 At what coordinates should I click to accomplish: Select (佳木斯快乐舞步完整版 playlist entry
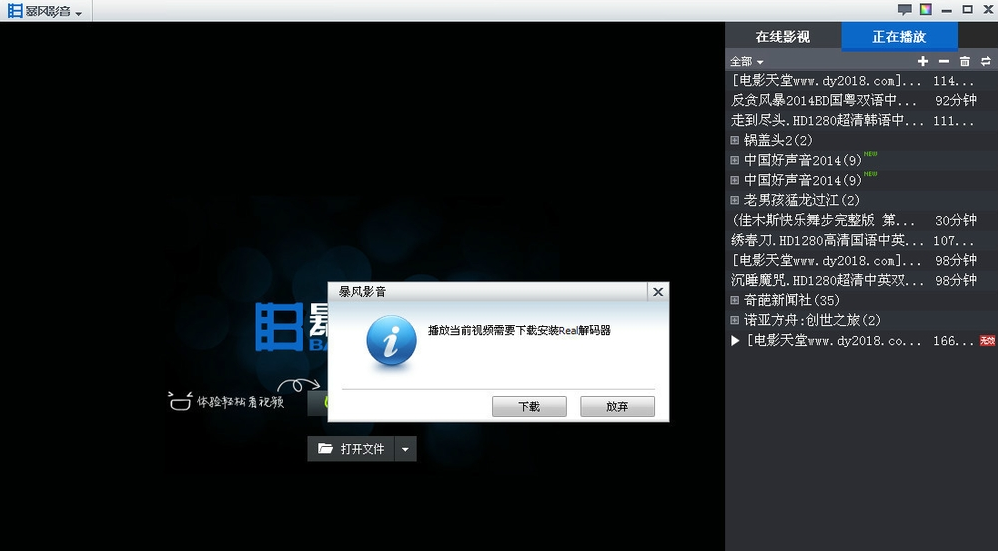coord(861,220)
